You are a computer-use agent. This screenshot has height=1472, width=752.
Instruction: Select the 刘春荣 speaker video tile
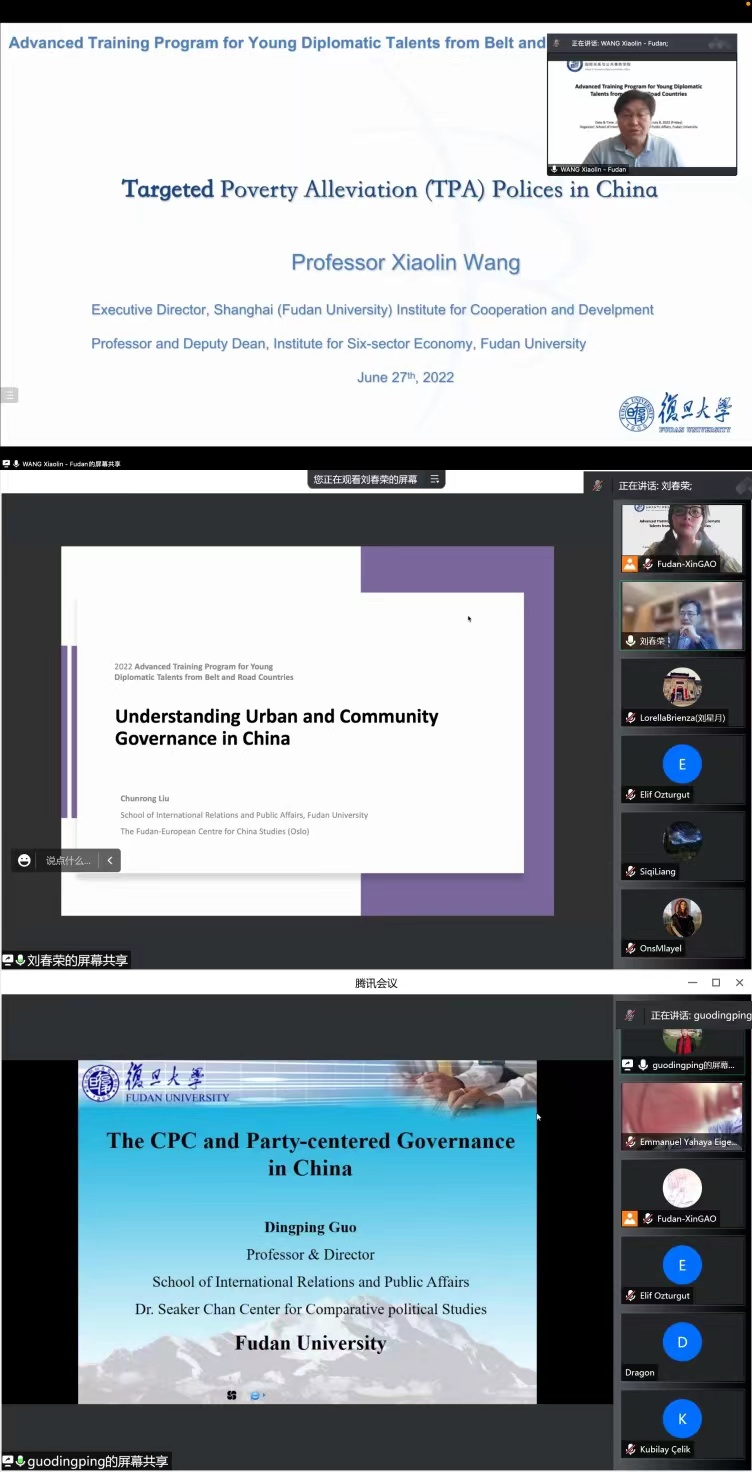pos(682,614)
